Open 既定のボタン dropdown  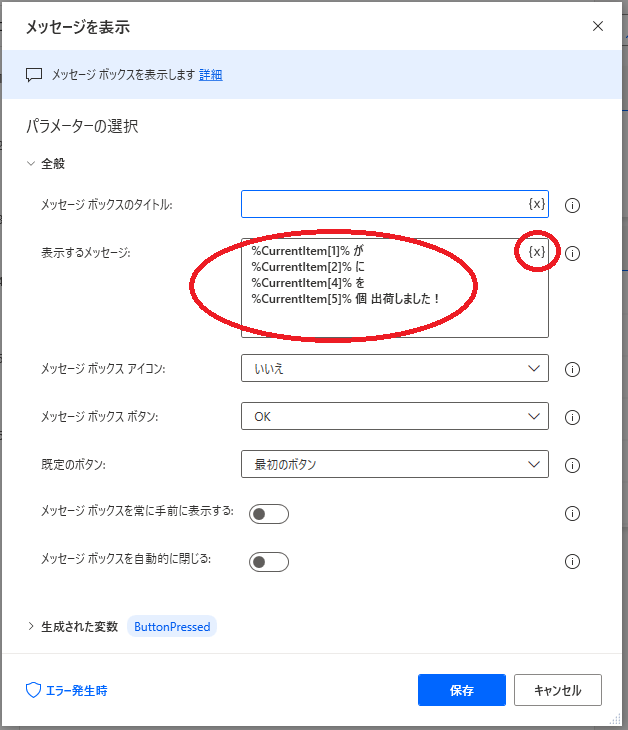pos(394,464)
